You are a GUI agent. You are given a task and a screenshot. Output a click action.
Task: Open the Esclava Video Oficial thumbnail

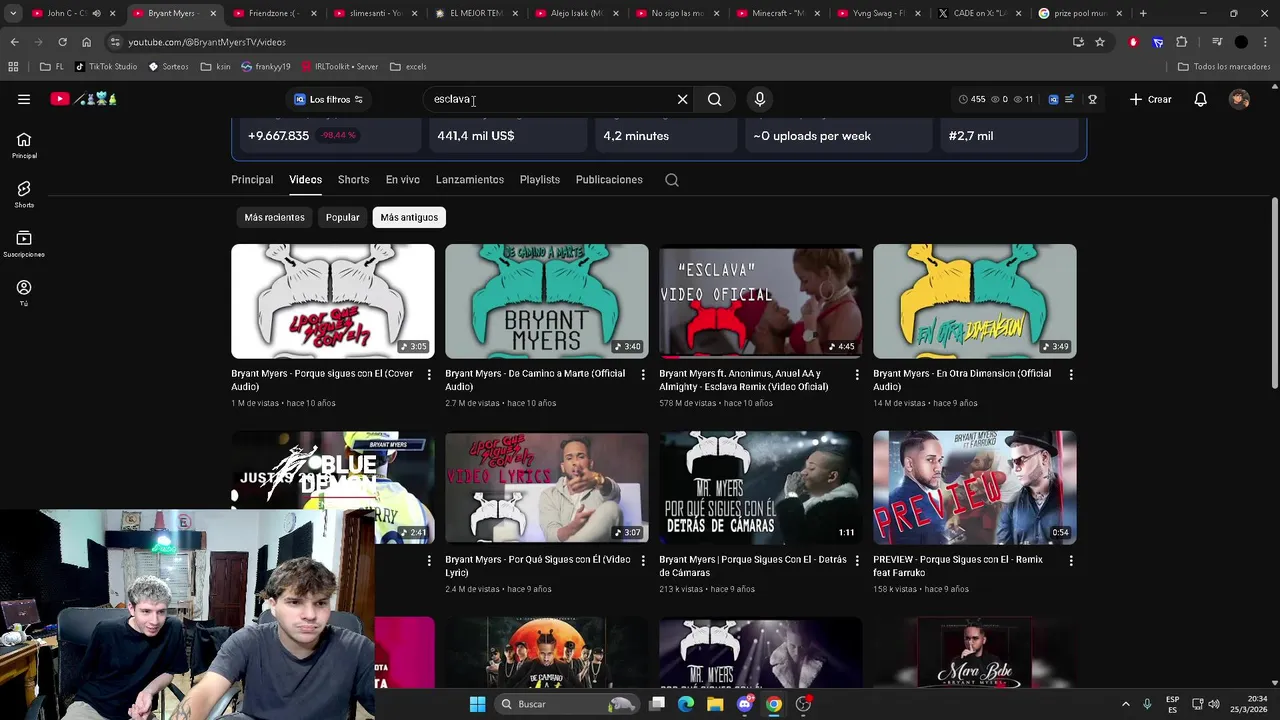pos(761,301)
